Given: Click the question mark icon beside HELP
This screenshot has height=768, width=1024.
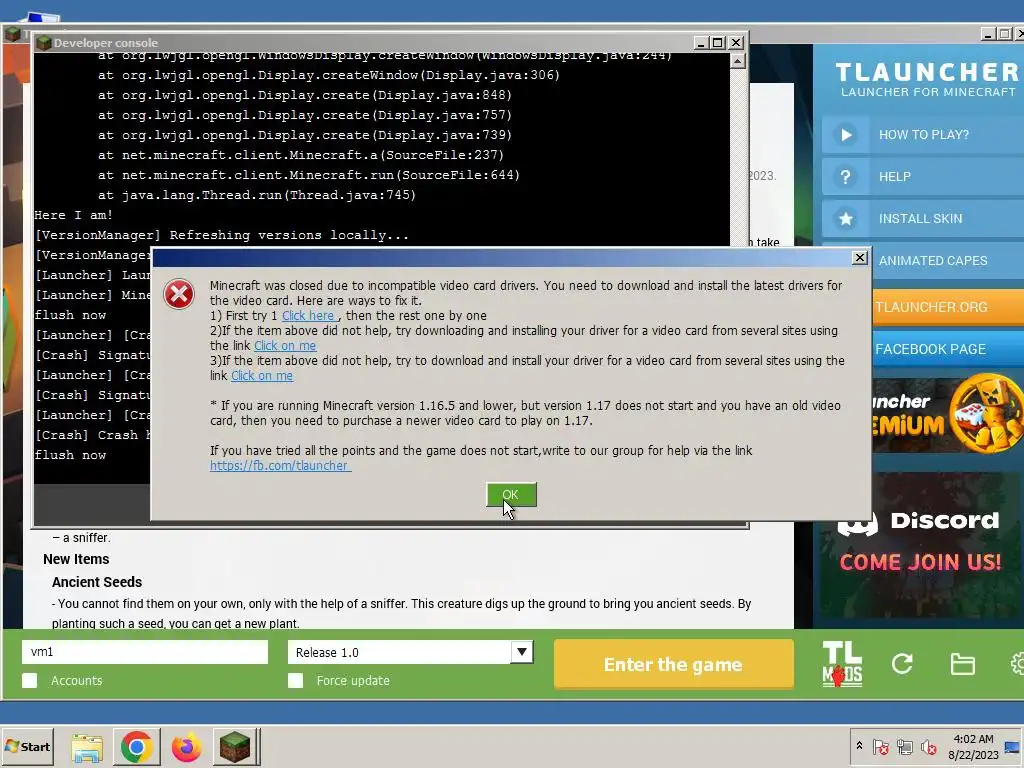Looking at the screenshot, I should [x=846, y=176].
